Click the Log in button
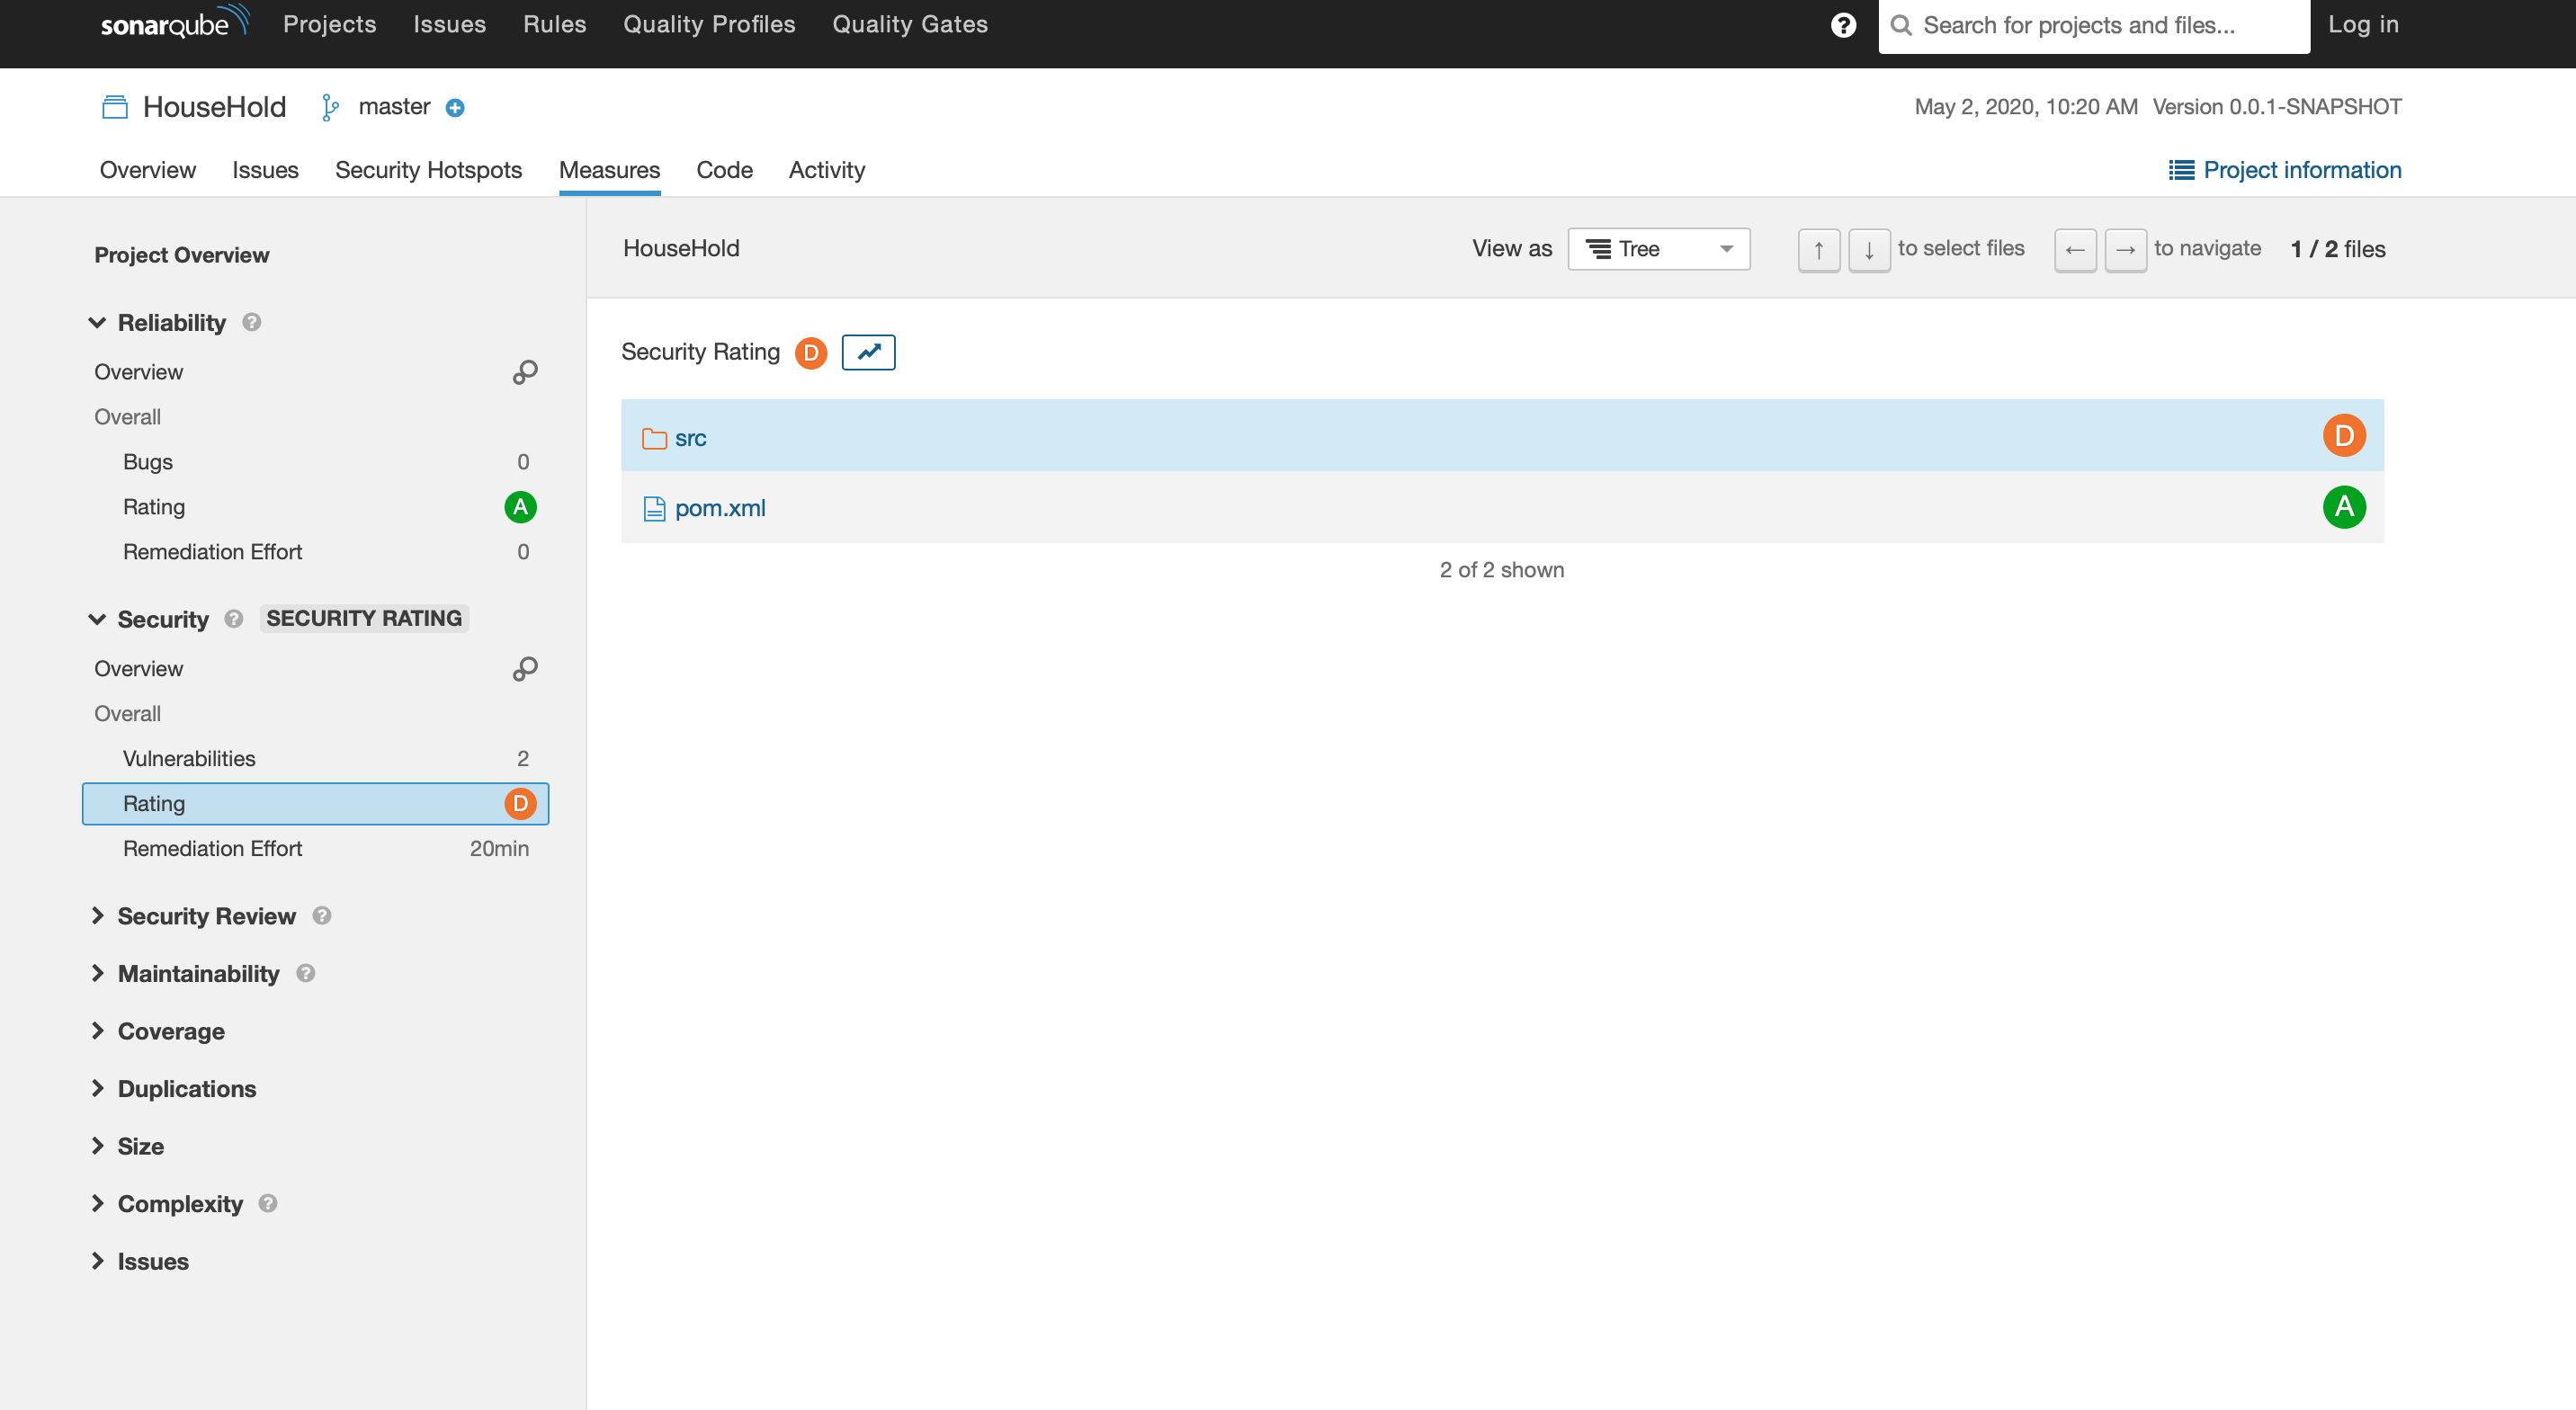 coord(2363,26)
